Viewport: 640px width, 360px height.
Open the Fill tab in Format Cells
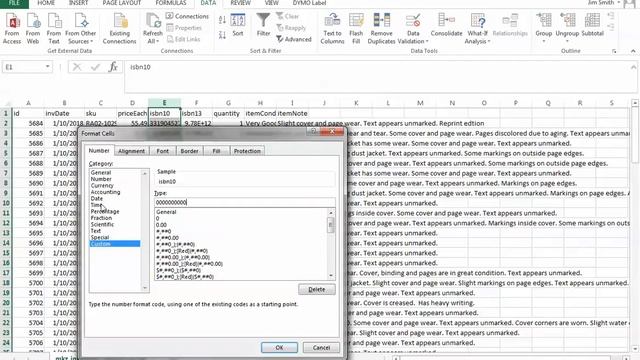pyautogui.click(x=216, y=151)
